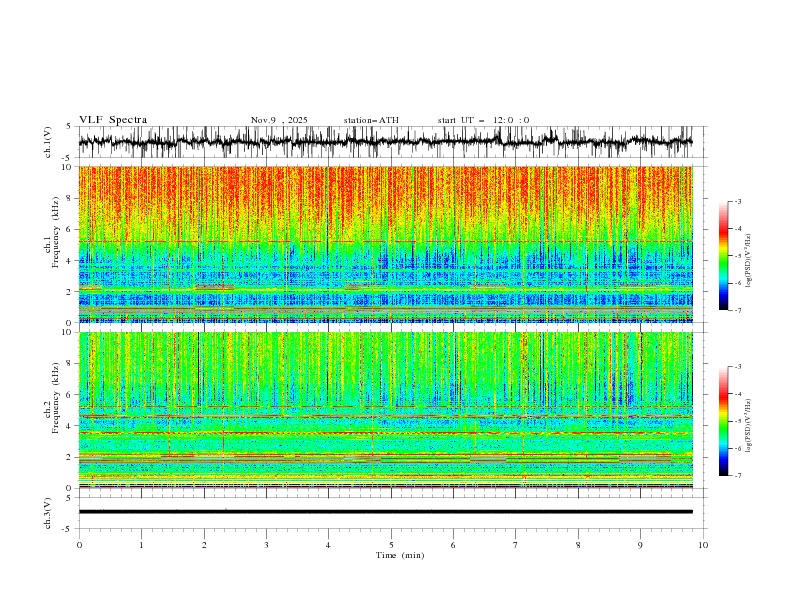Click the "8" tick on ch.1 frequency axis

70,198
